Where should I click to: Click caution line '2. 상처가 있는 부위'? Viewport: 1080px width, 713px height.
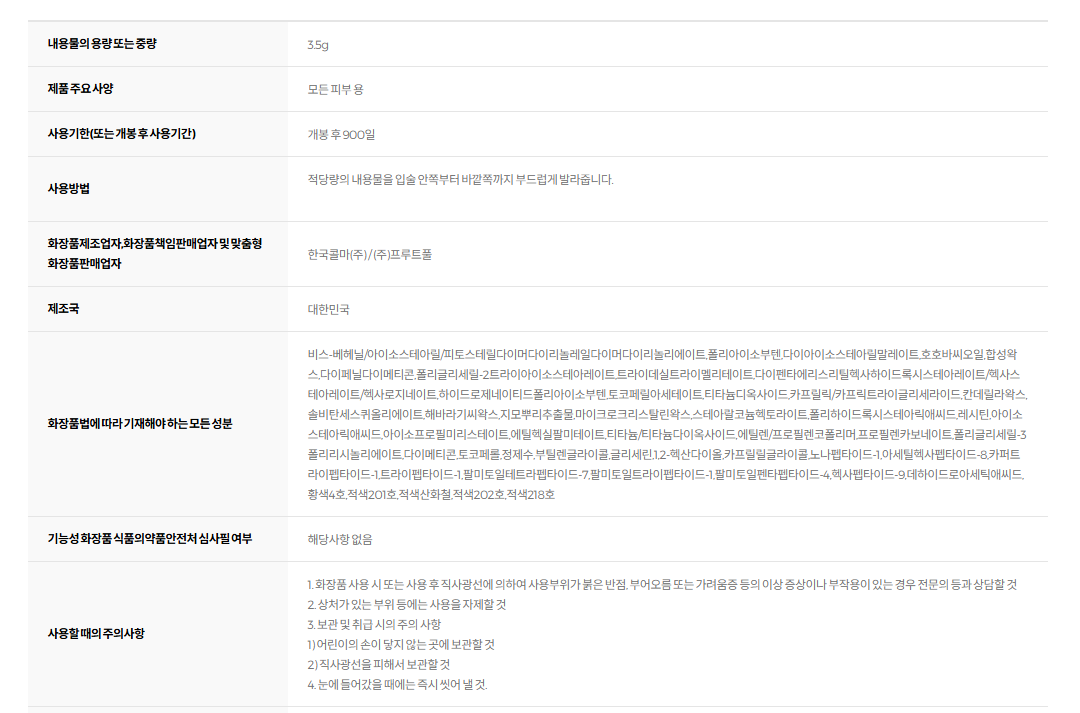tap(407, 604)
